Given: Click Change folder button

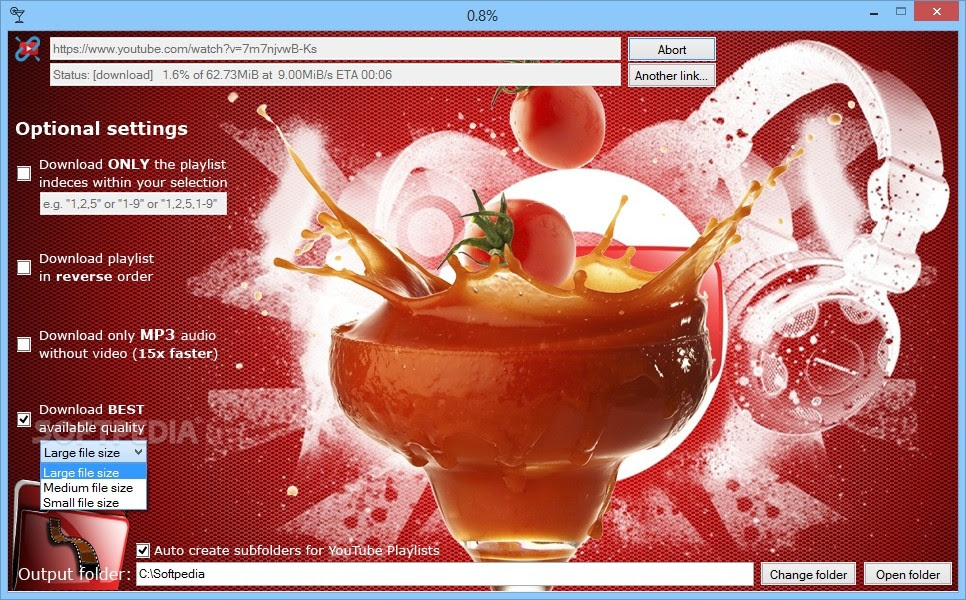Looking at the screenshot, I should [808, 575].
